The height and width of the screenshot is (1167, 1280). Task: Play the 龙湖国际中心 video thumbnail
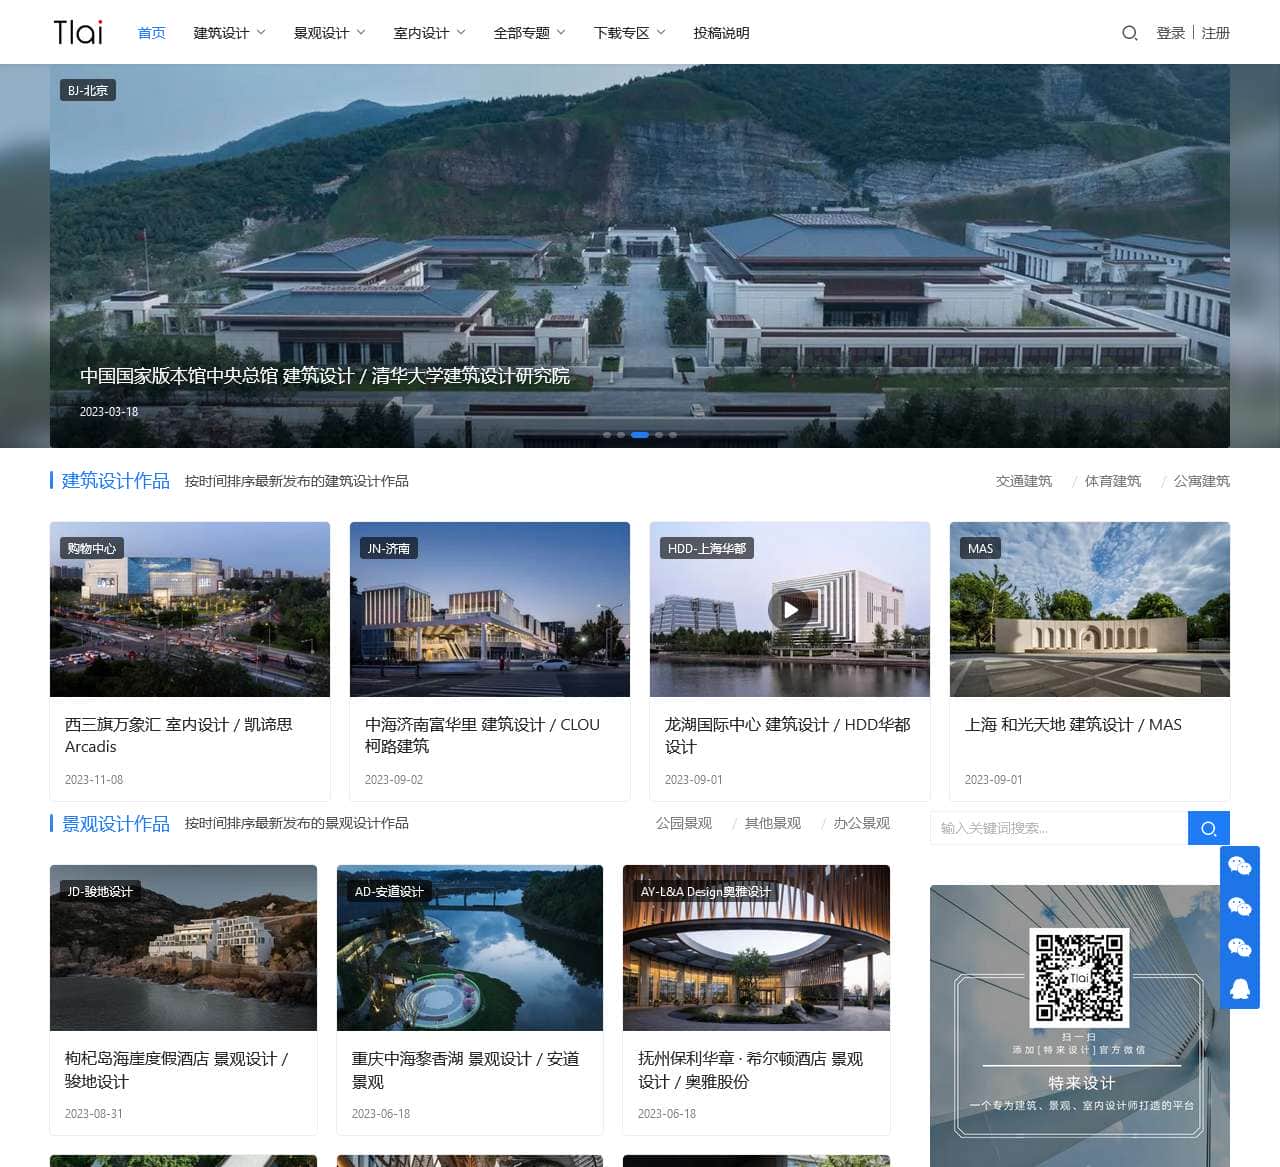pyautogui.click(x=790, y=609)
